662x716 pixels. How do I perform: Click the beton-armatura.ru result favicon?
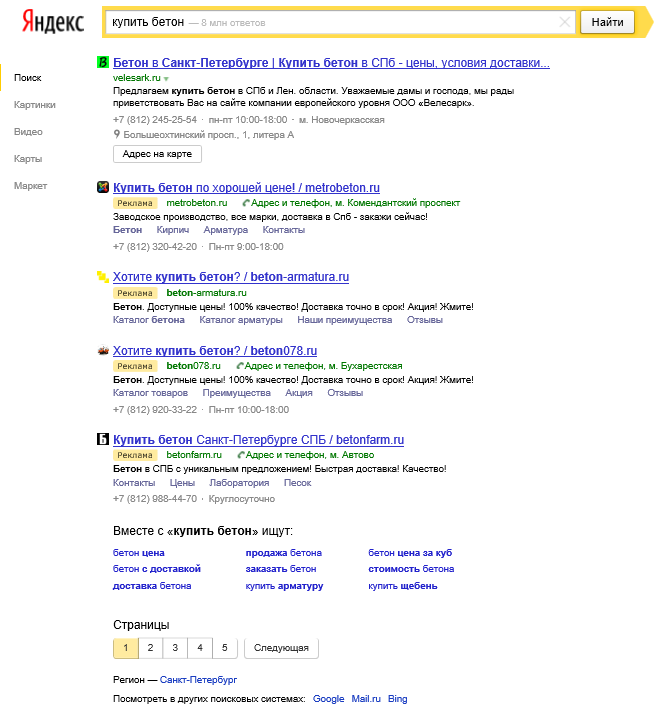(x=102, y=277)
